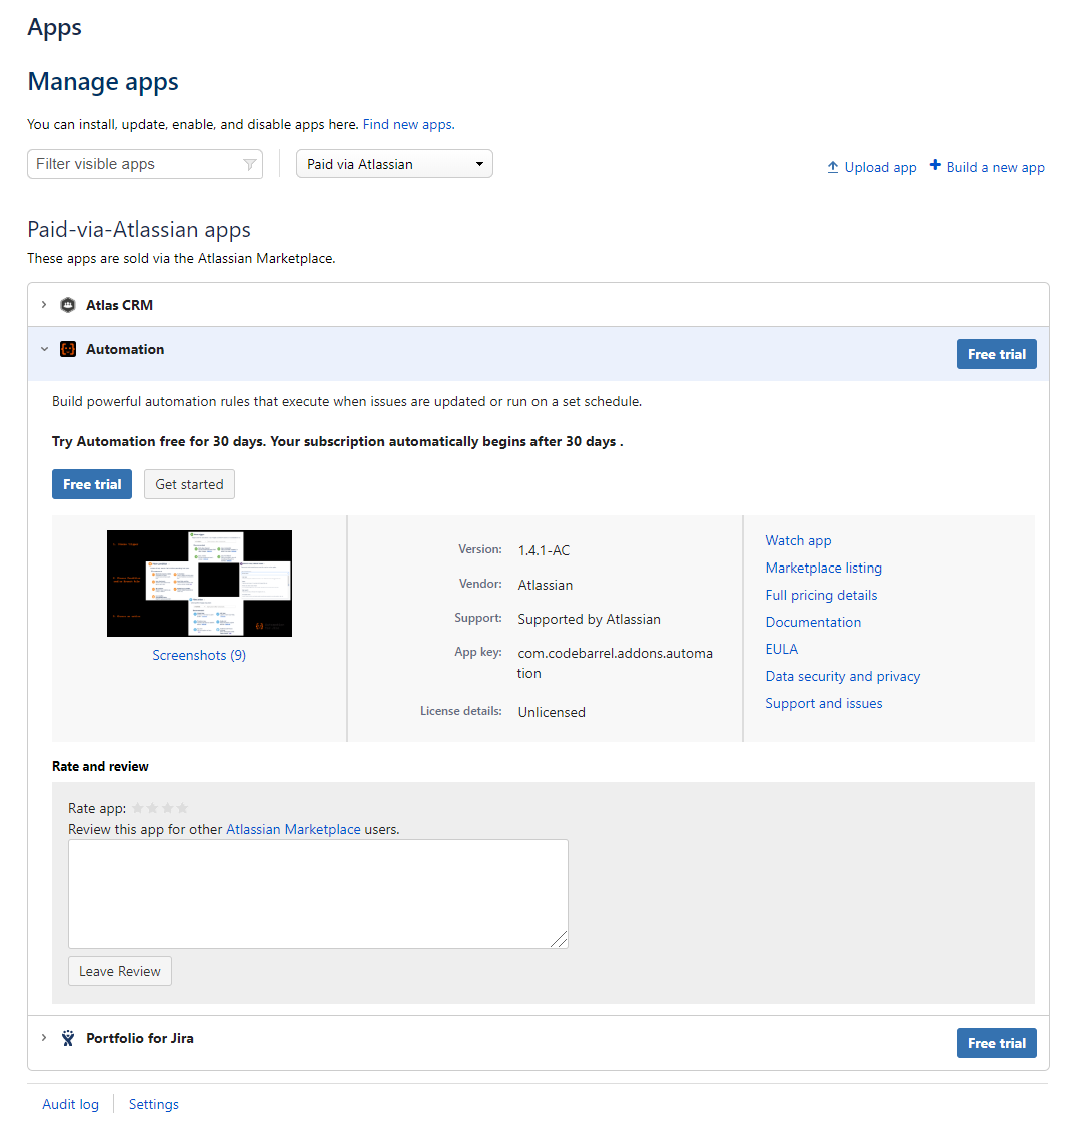The width and height of the screenshot is (1068, 1128).
Task: Expand the Portfolio for Jira row
Action: tap(44, 1037)
